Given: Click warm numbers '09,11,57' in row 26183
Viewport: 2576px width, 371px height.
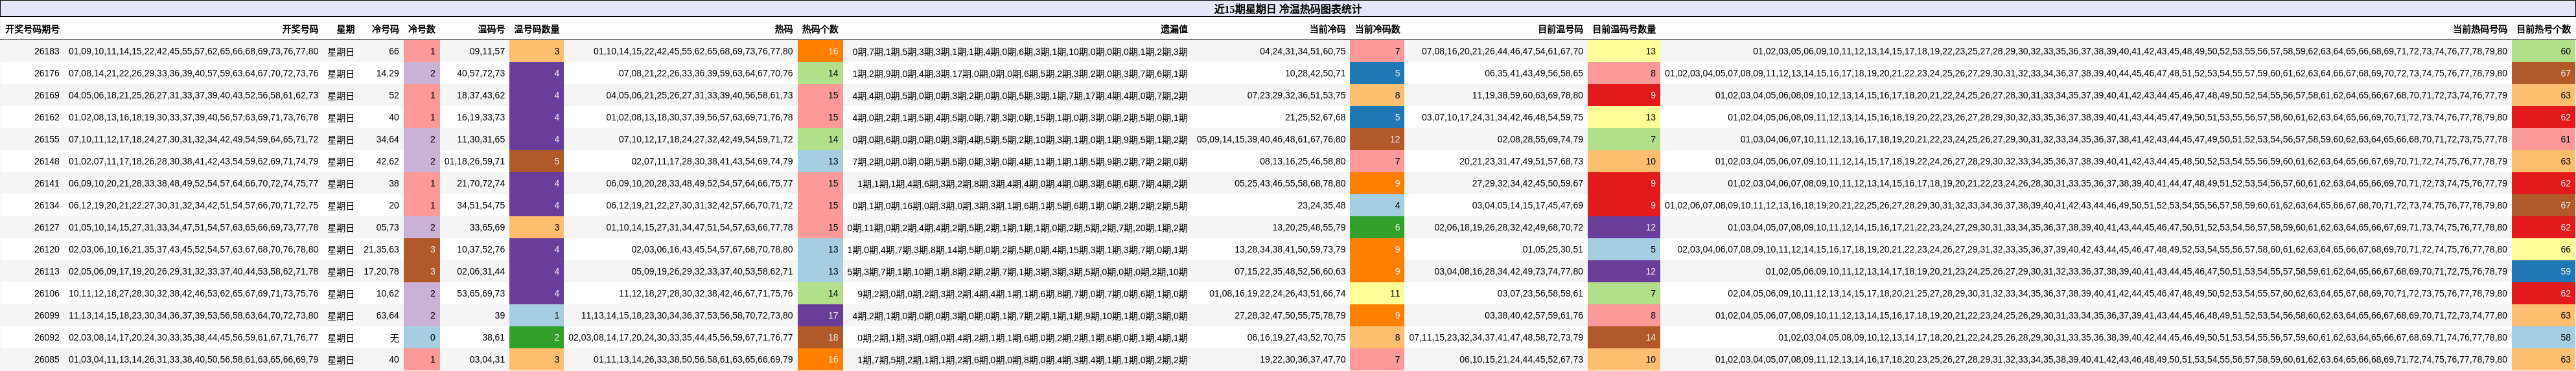Looking at the screenshot, I should (x=487, y=51).
